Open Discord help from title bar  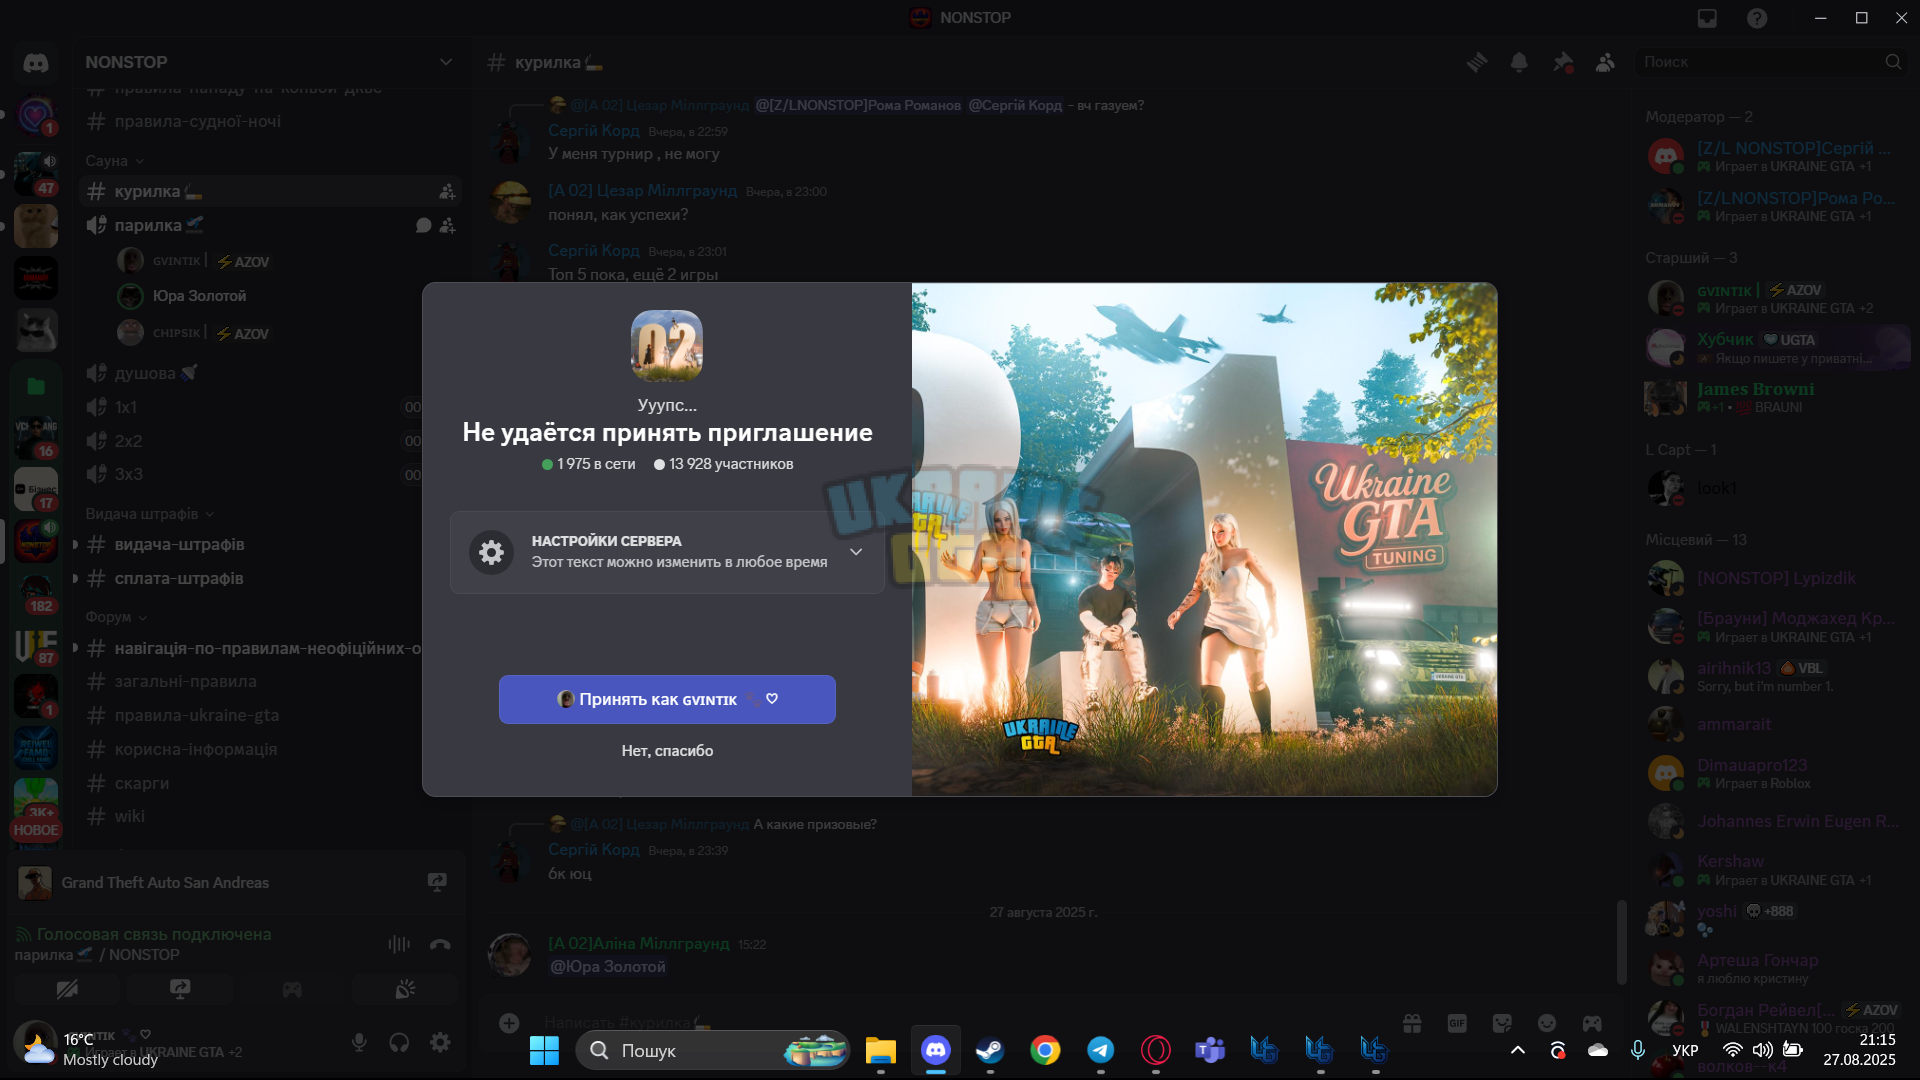click(1757, 18)
